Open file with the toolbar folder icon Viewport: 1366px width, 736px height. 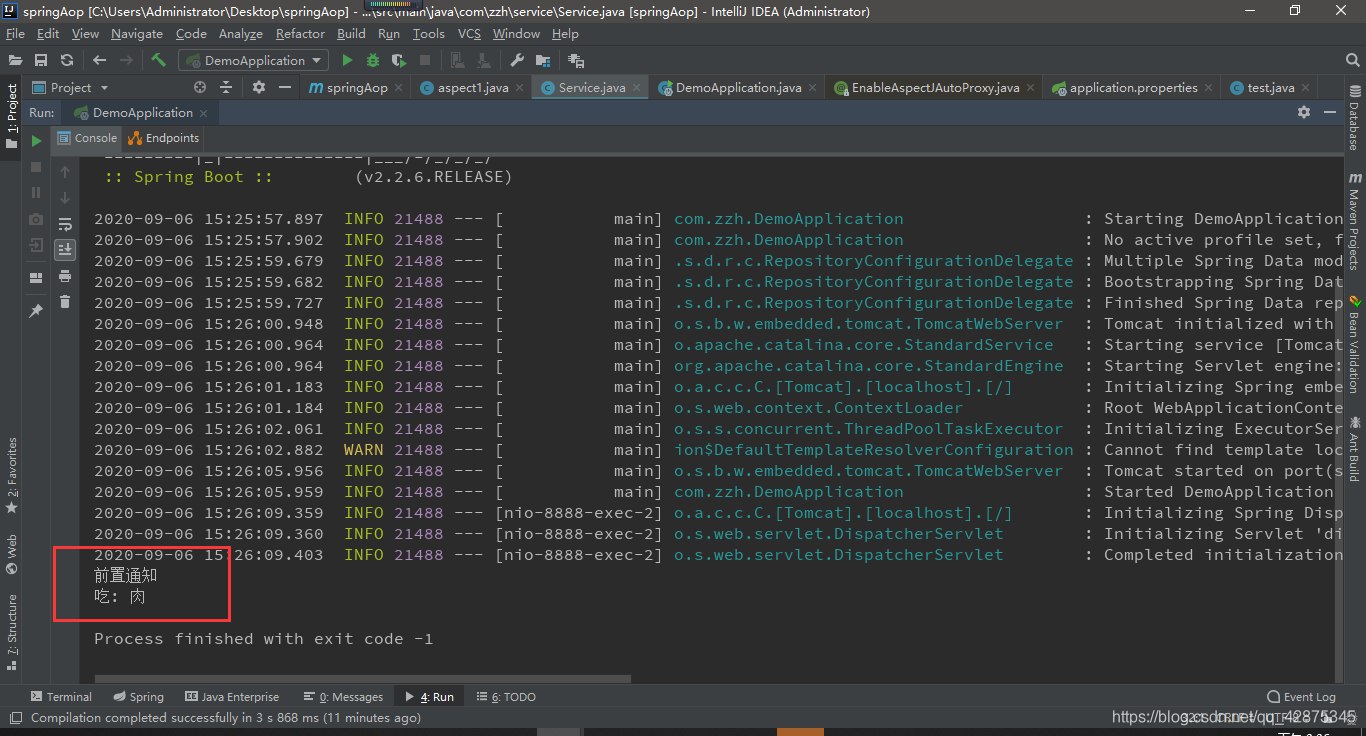coord(15,60)
